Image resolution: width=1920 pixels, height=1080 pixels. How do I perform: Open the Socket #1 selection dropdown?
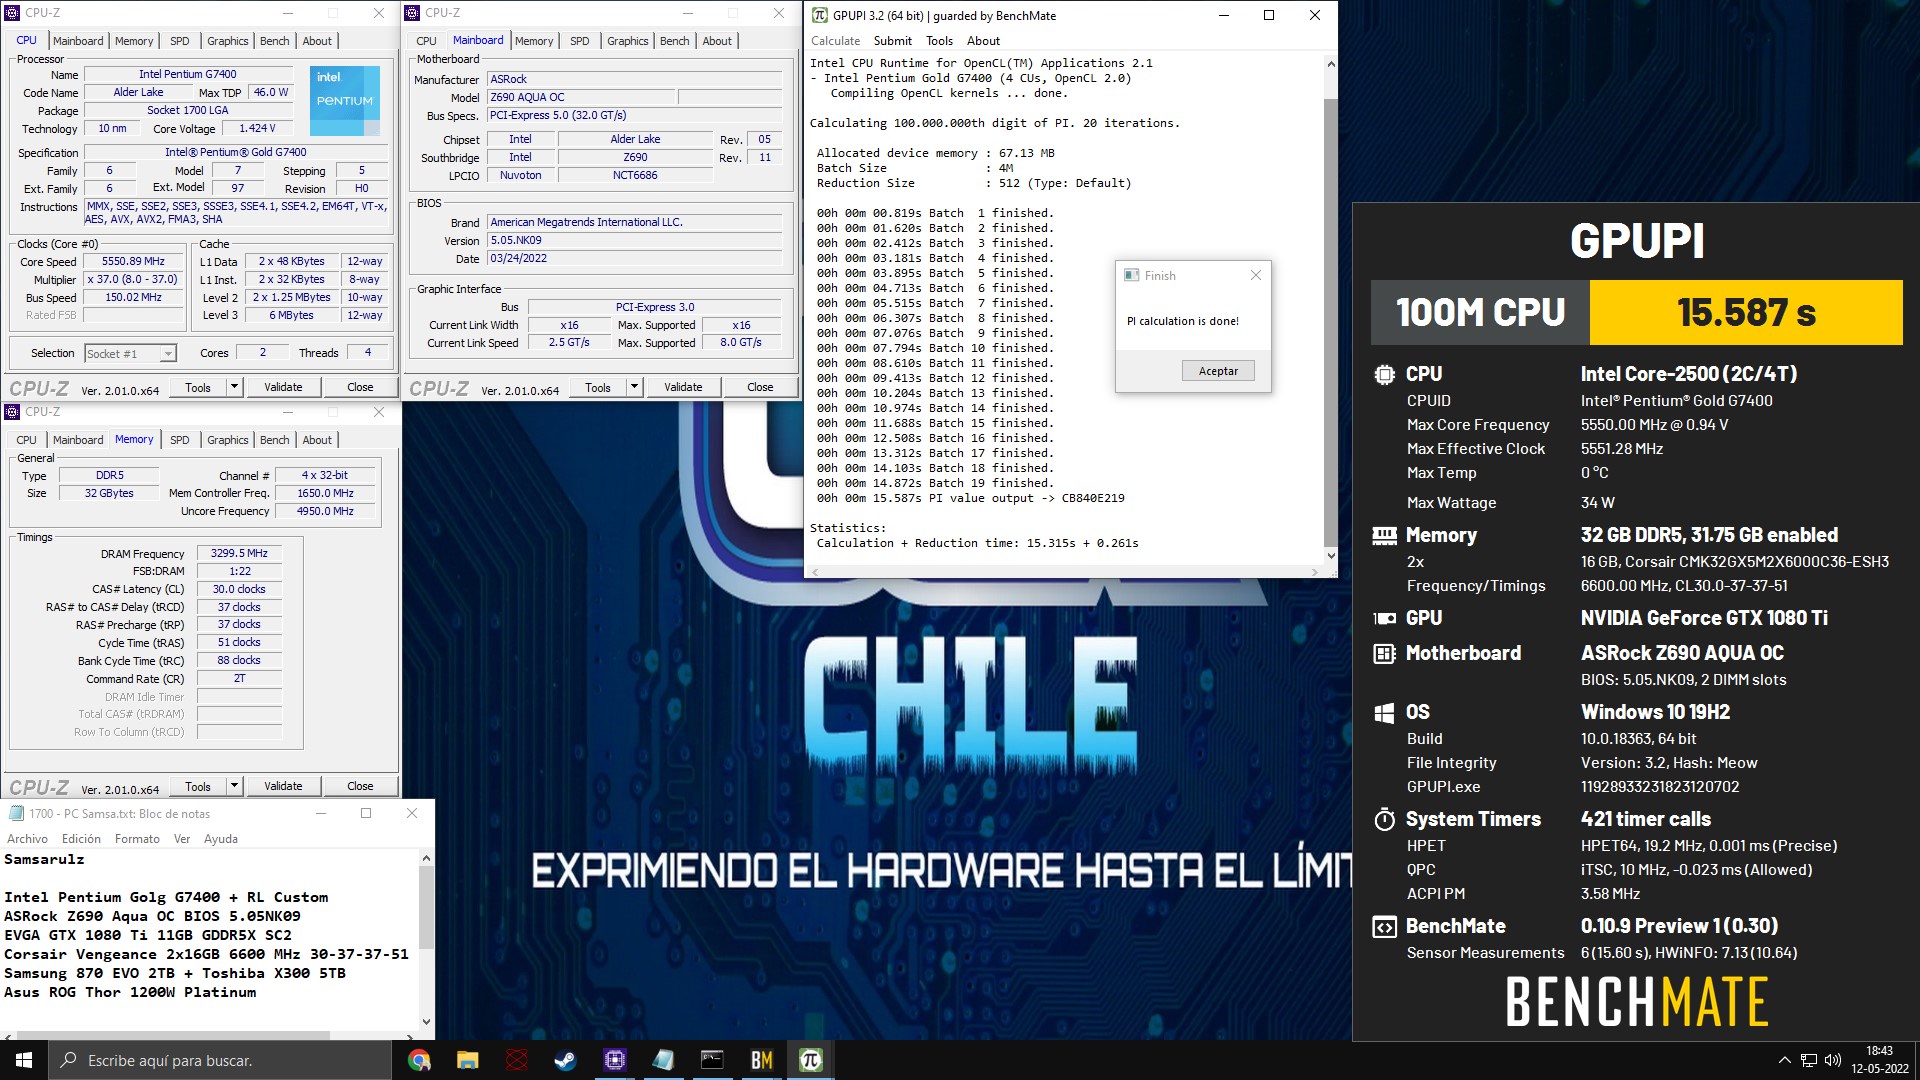click(168, 354)
